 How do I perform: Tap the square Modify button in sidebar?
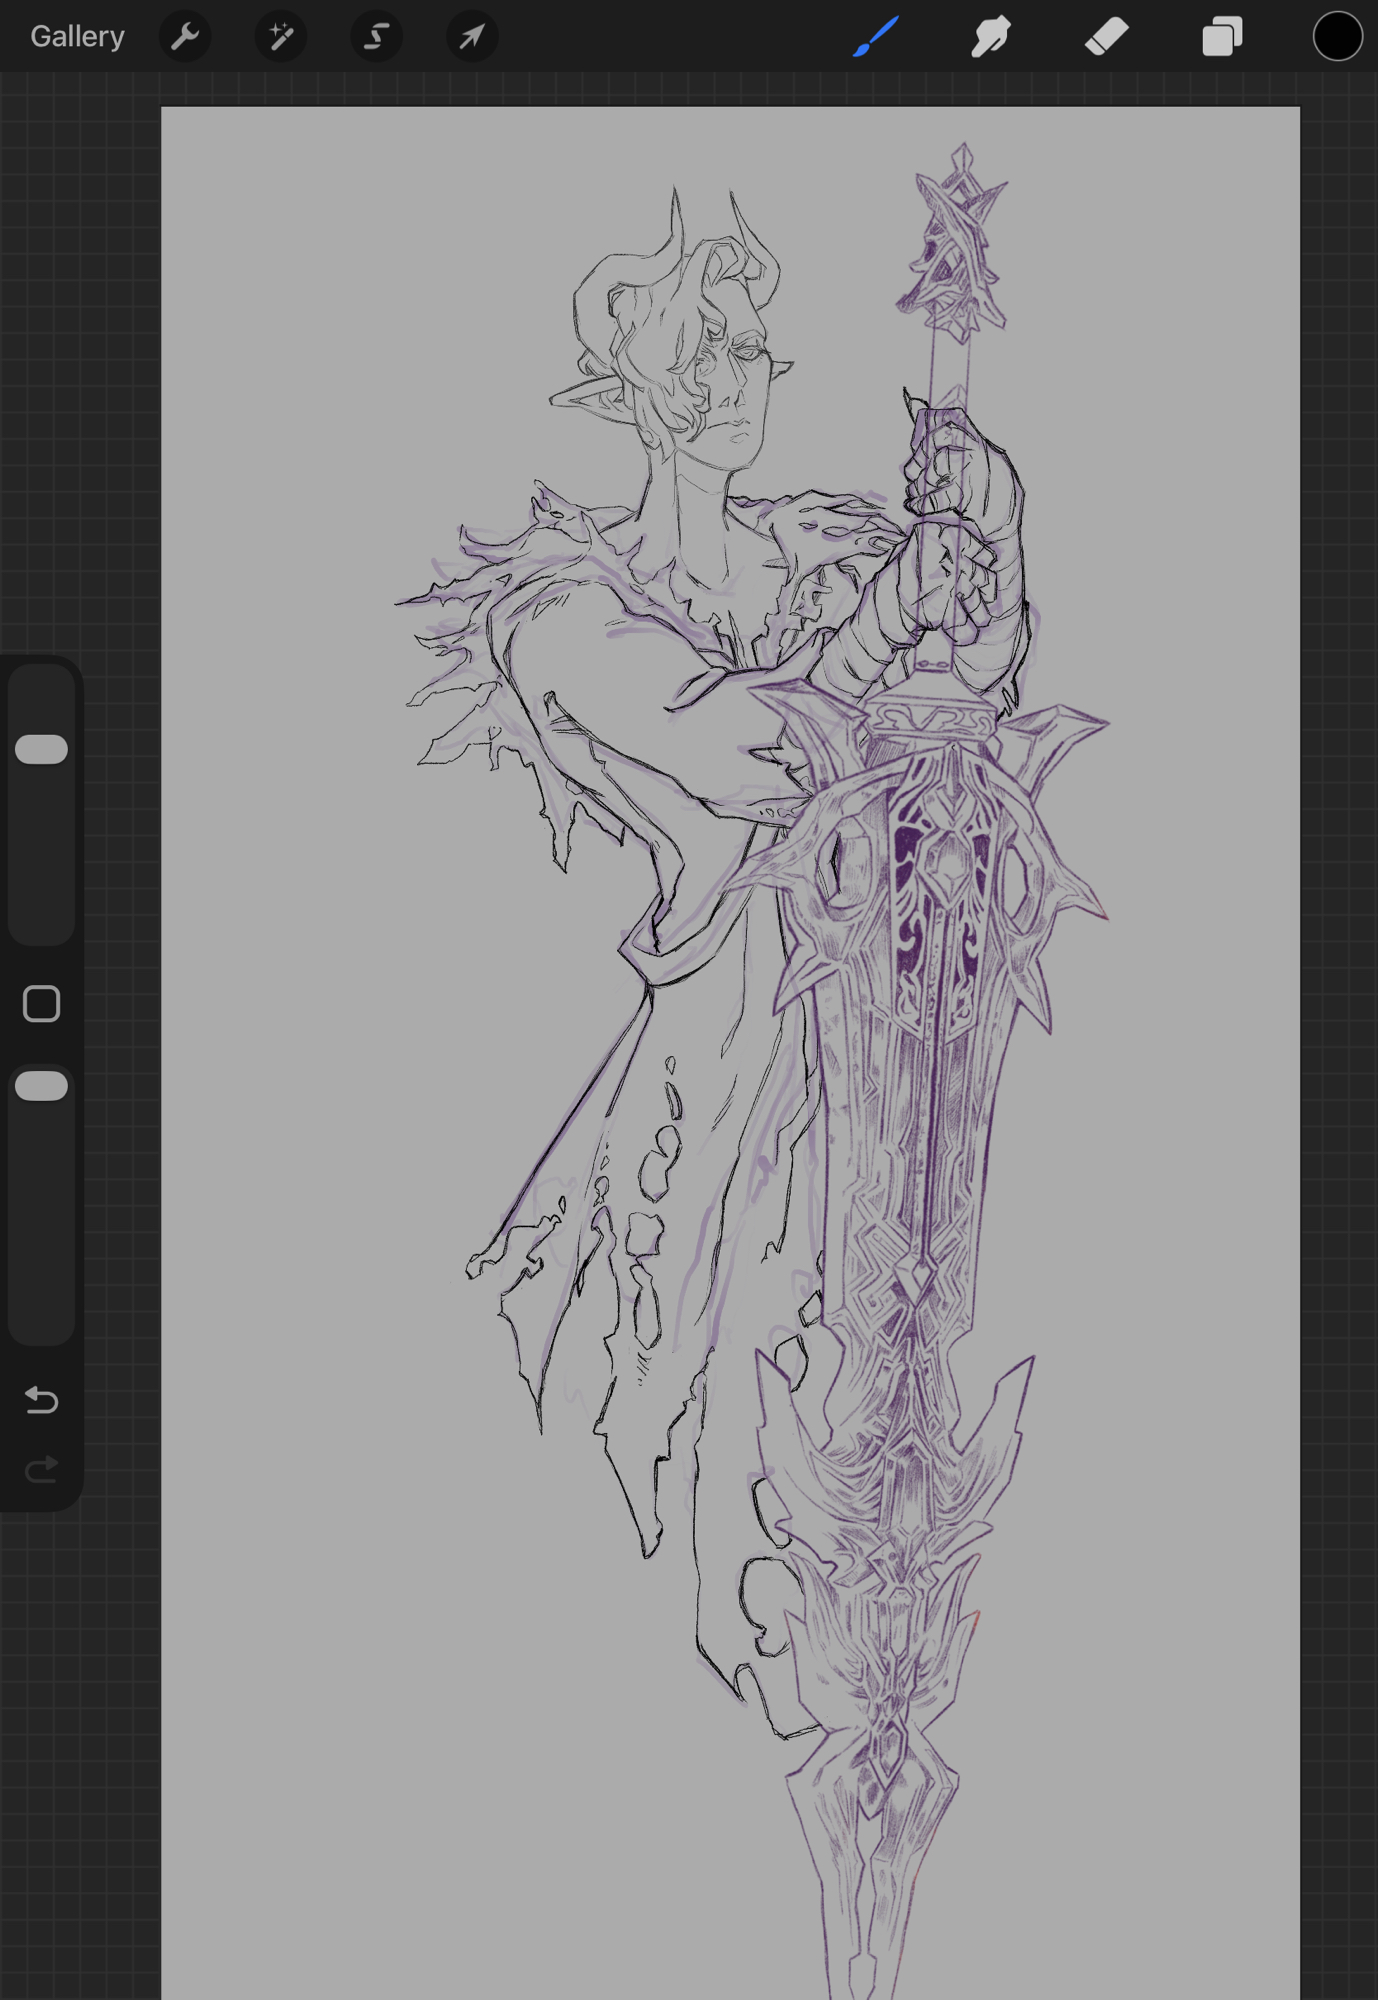42,1003
